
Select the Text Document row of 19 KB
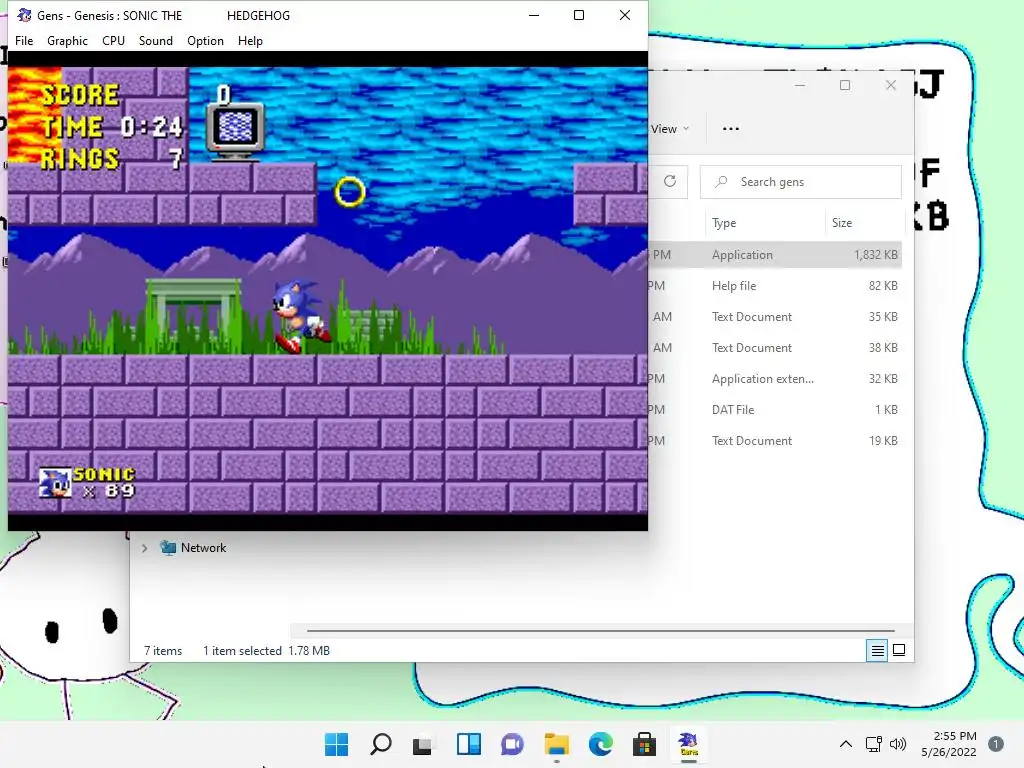coord(775,441)
